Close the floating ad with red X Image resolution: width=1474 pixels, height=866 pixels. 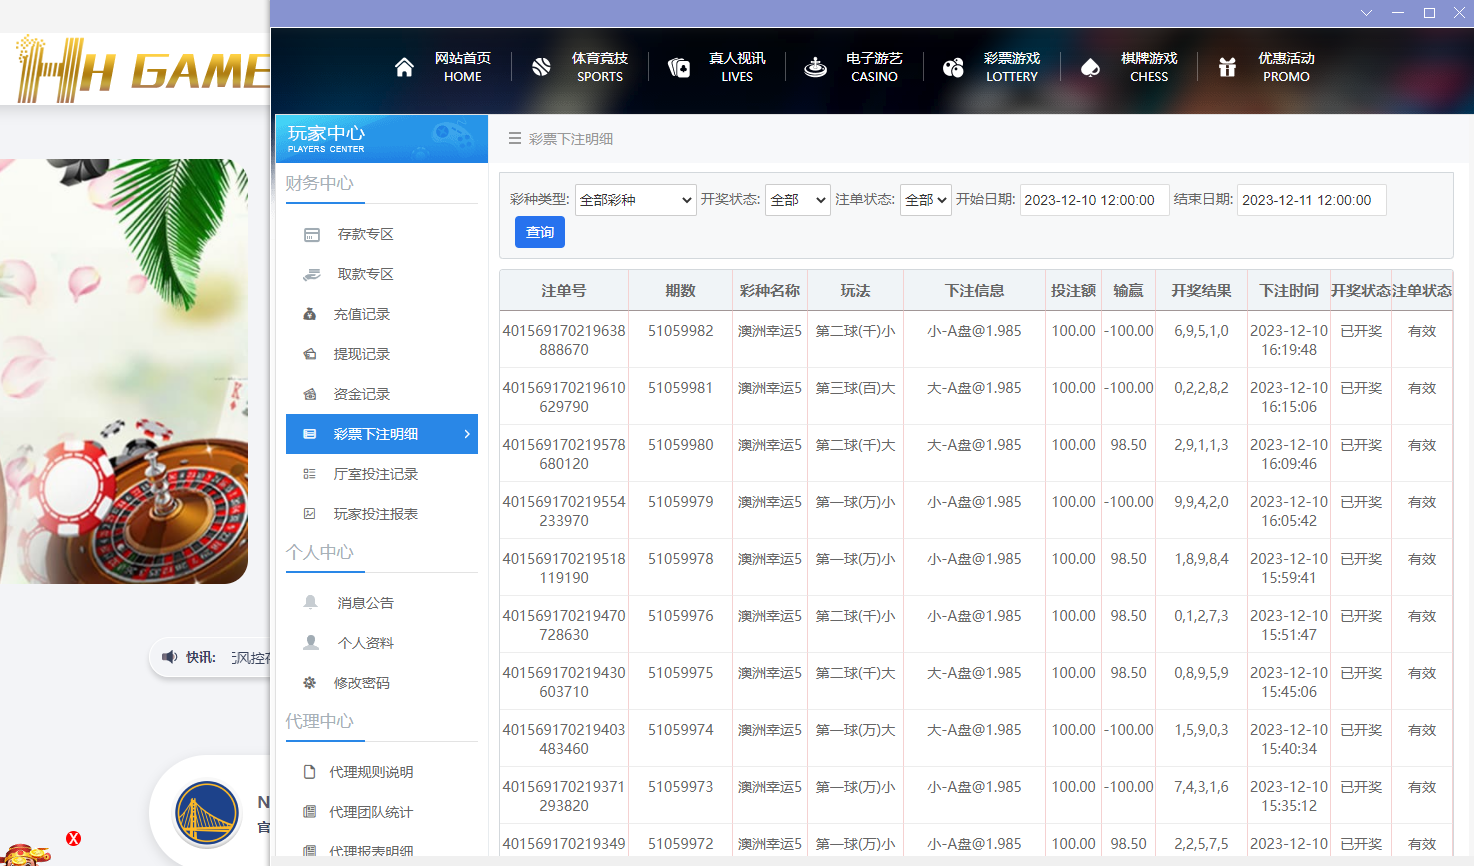pyautogui.click(x=73, y=839)
